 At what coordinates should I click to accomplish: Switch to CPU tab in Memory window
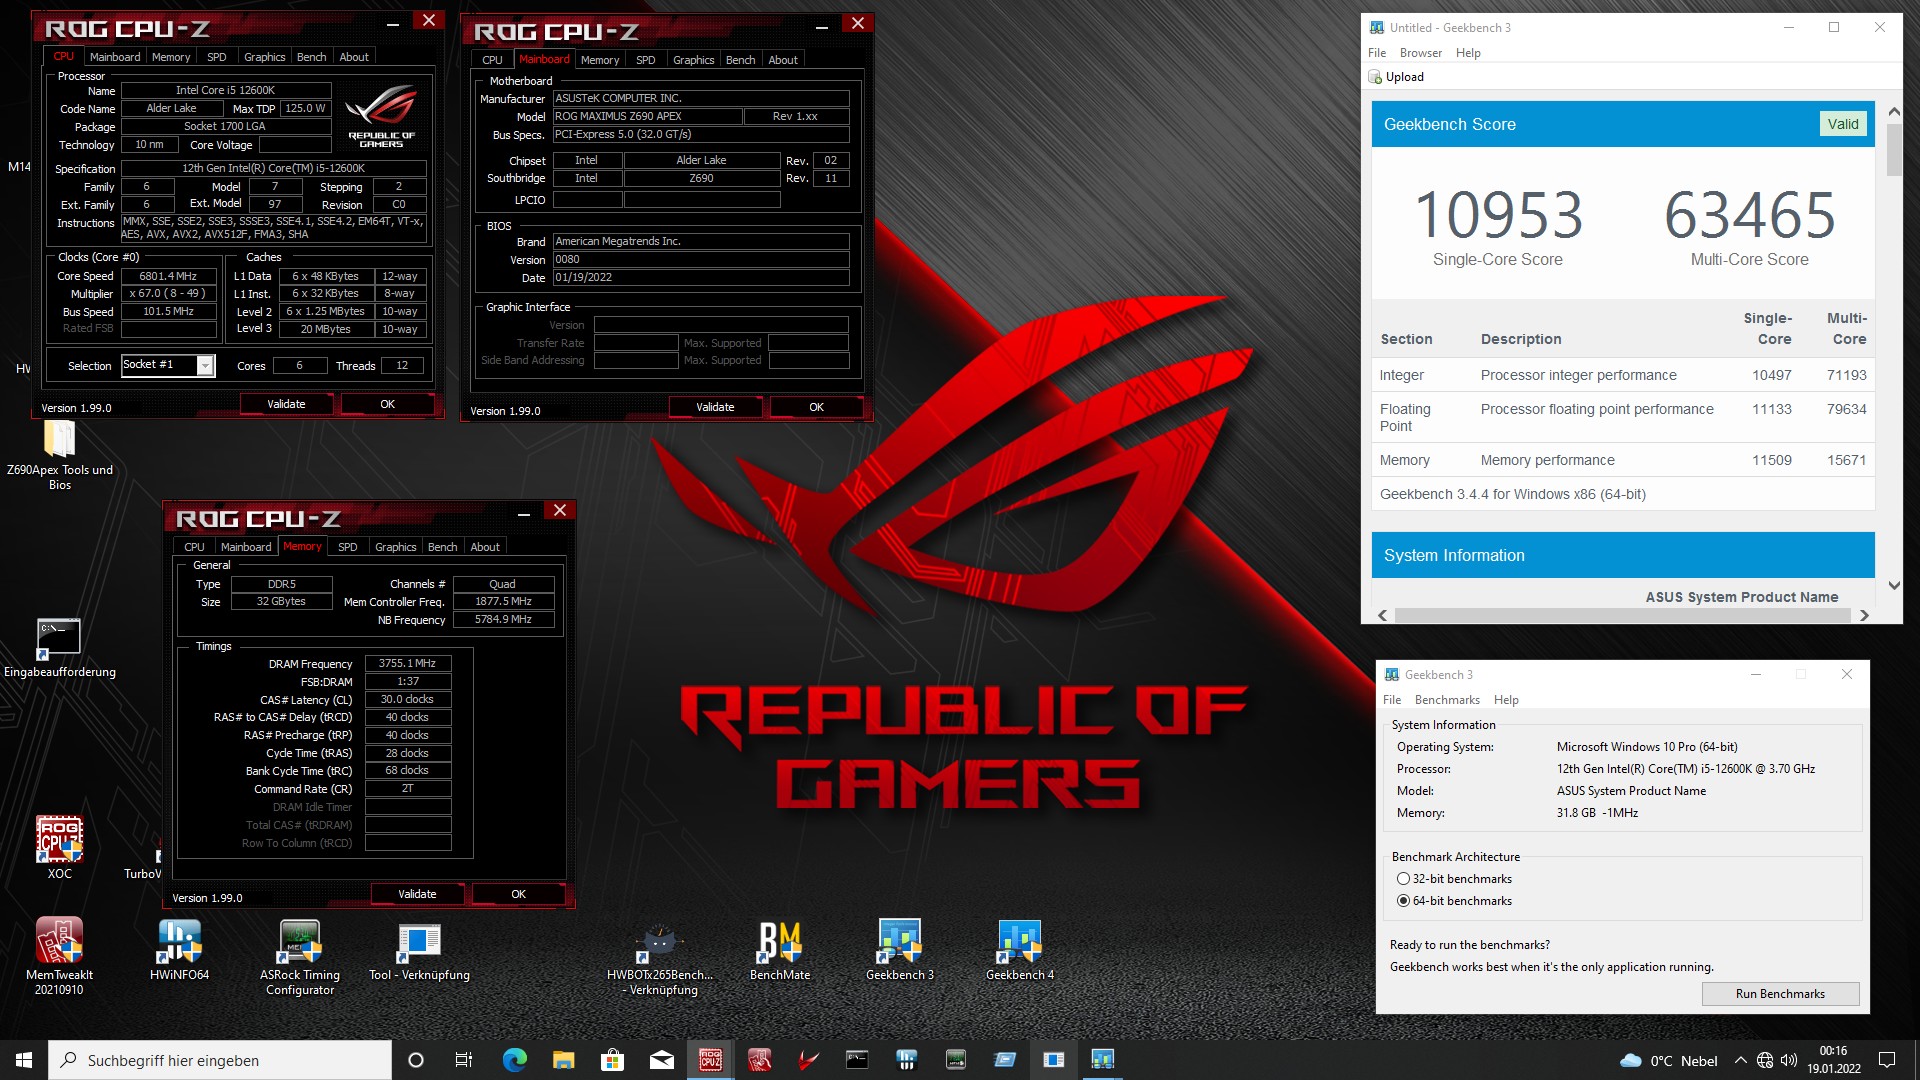(194, 547)
